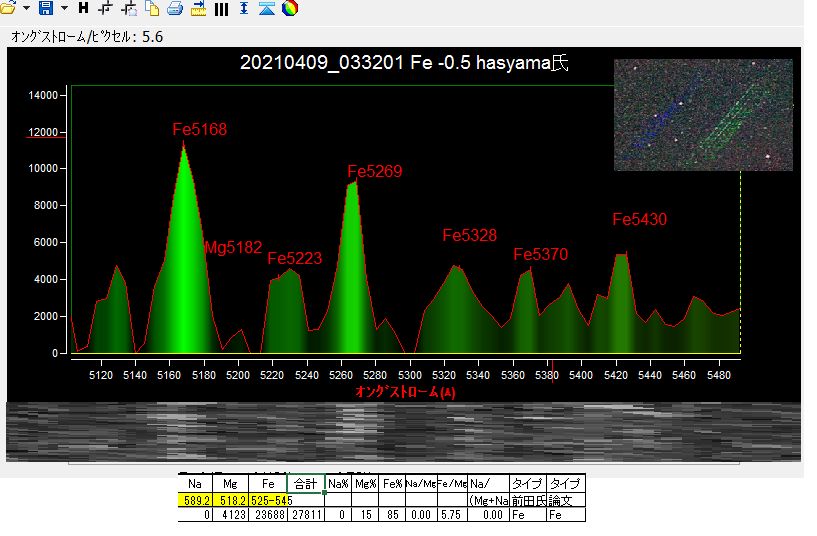
Task: Click the three vertical bars icon
Action: [x=221, y=8]
